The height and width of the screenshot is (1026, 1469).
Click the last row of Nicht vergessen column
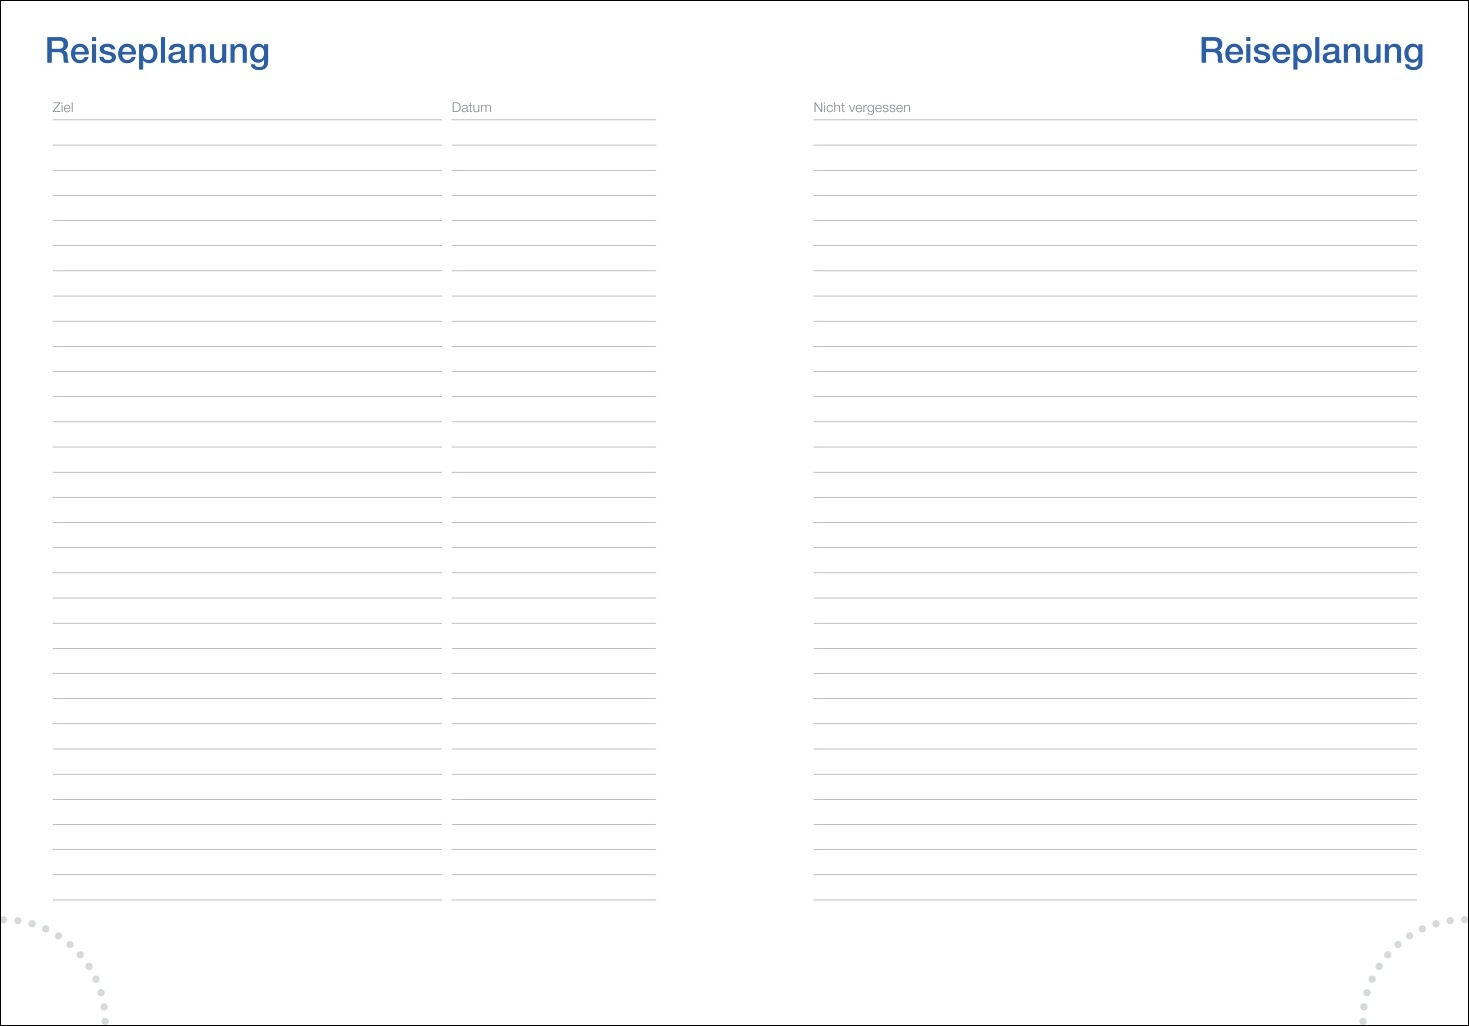(x=1114, y=889)
